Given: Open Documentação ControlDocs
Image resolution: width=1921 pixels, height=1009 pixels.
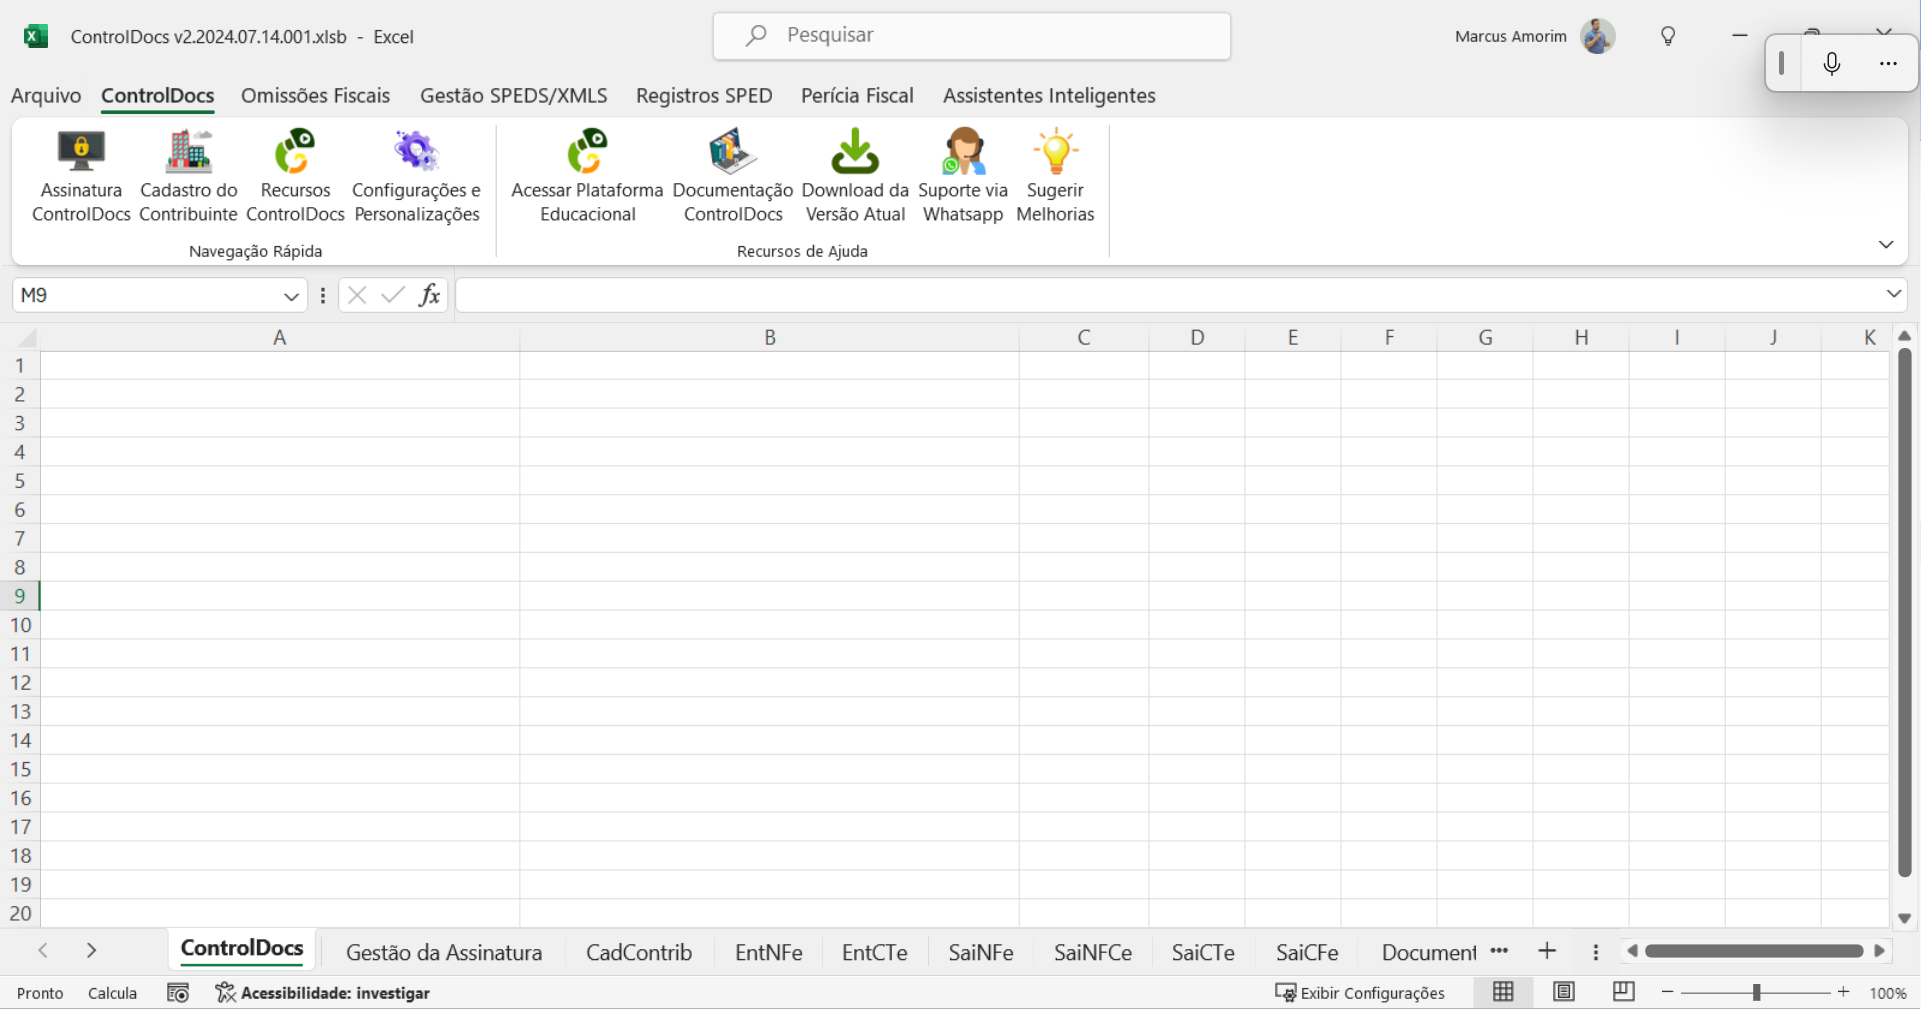Looking at the screenshot, I should 732,175.
